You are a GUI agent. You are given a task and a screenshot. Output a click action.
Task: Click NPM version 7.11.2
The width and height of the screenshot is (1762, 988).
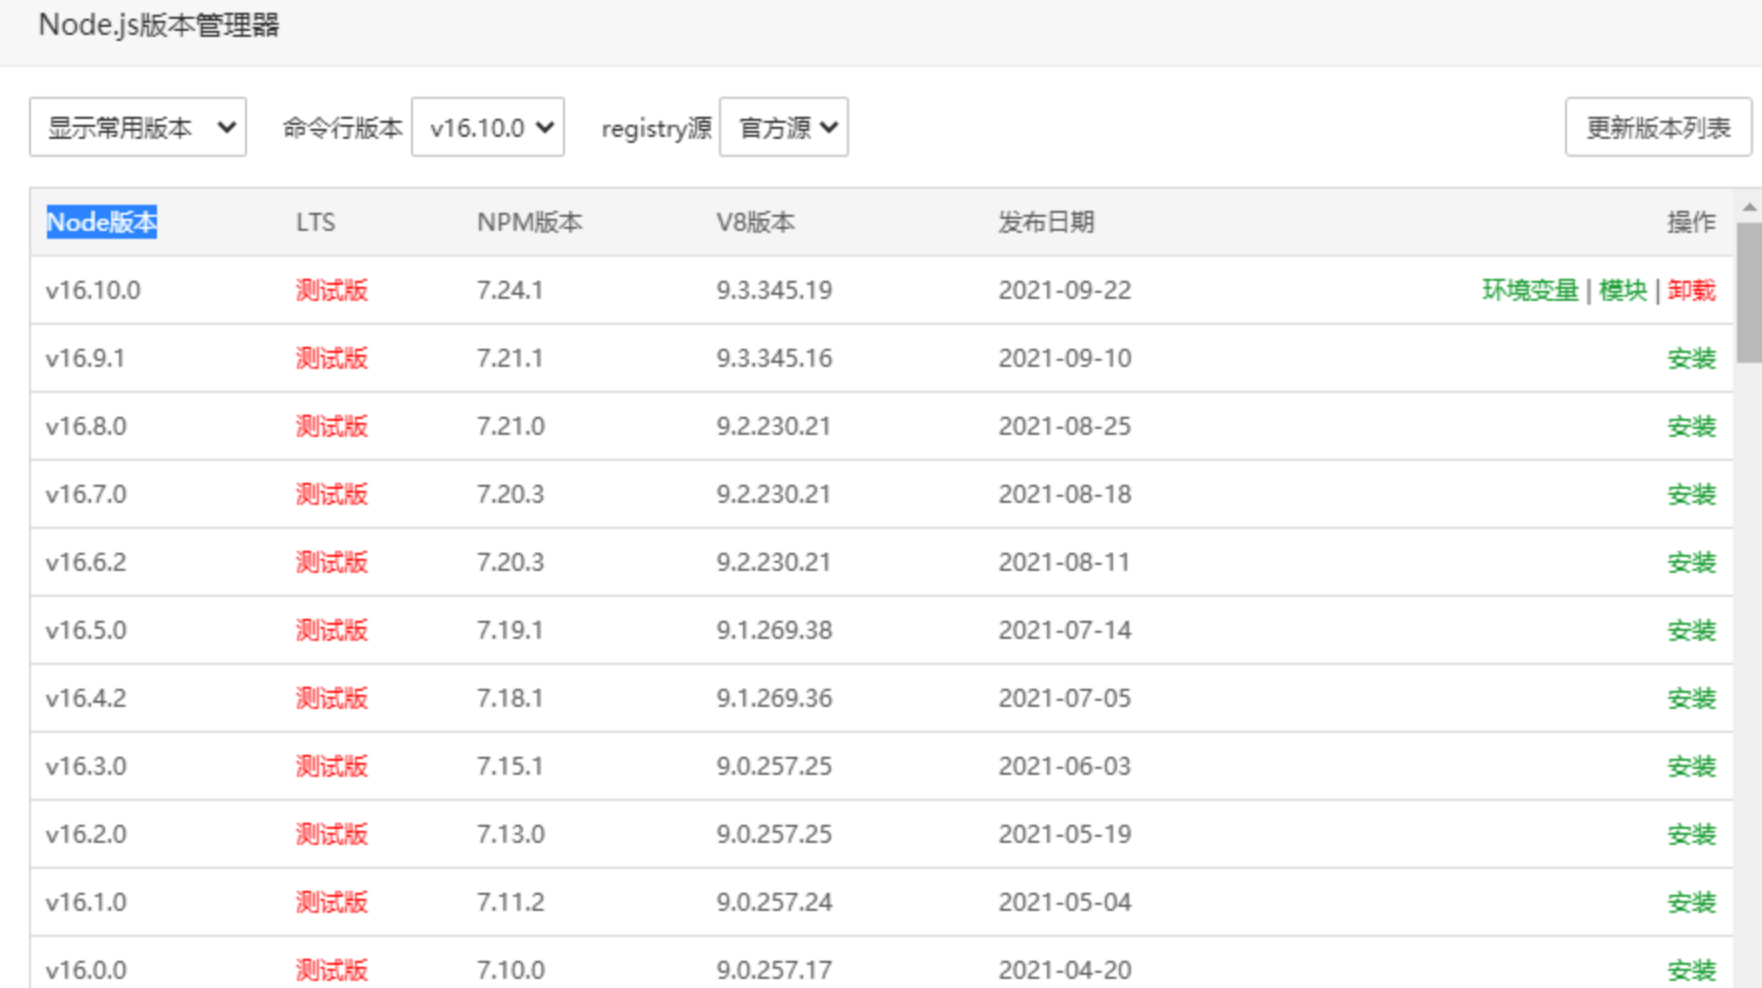(x=511, y=902)
